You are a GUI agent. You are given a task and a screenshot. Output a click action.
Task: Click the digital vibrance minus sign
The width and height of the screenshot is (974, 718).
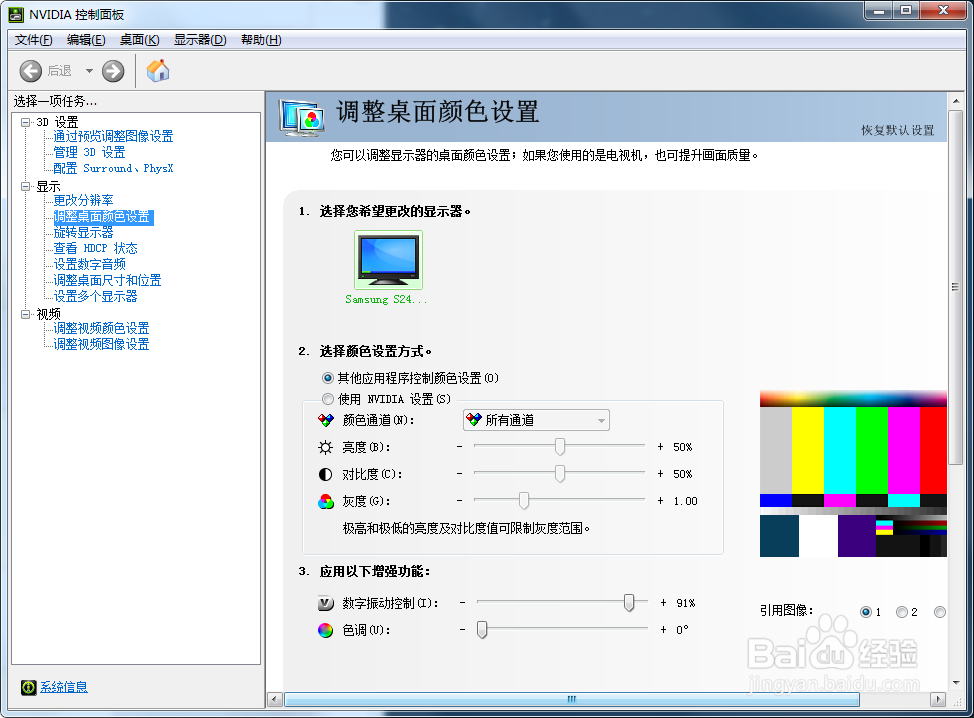(x=462, y=602)
